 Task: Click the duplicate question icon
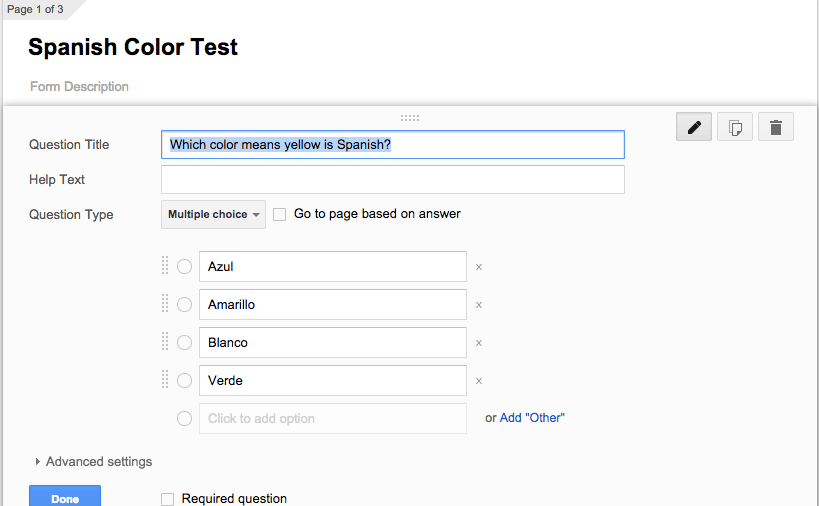click(735, 127)
